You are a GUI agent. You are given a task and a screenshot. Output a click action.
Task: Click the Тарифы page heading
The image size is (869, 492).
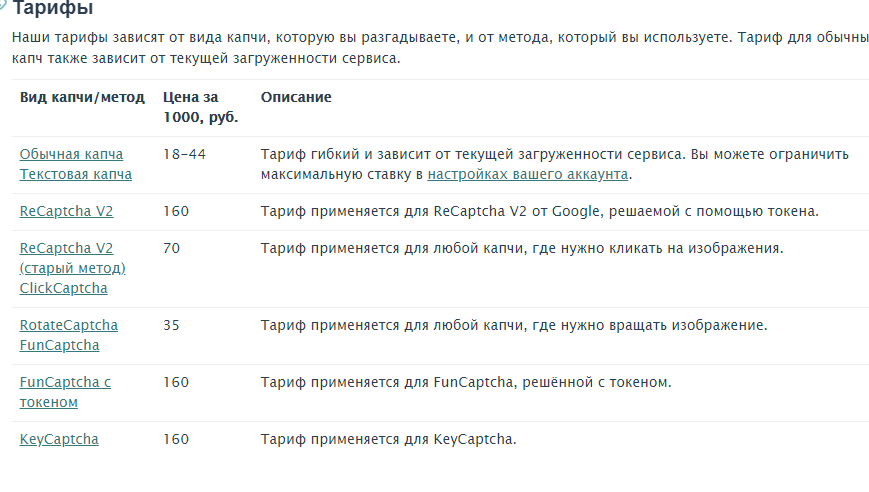click(53, 8)
